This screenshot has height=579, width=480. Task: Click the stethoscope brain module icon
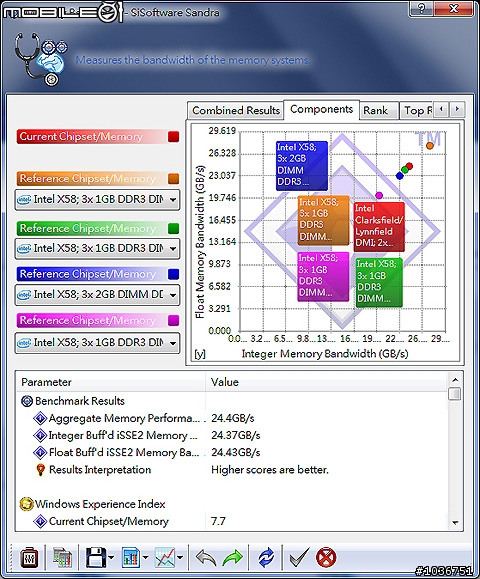40,59
